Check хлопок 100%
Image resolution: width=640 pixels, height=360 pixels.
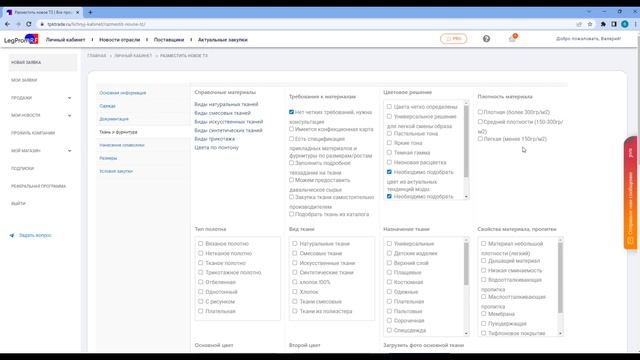pos(295,282)
